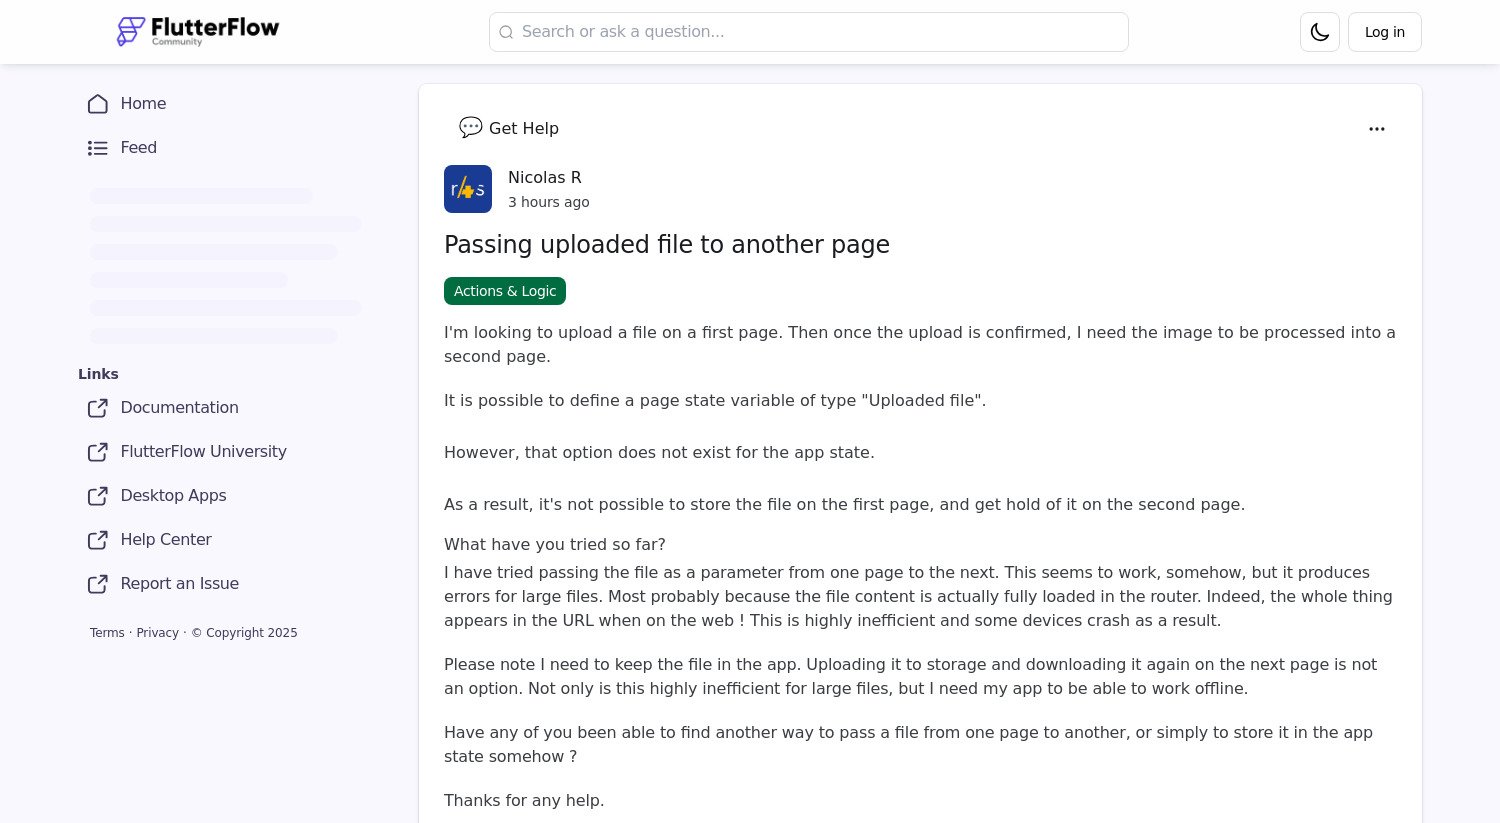The width and height of the screenshot is (1500, 823).
Task: Click the post author name Nicolas R
Action: point(544,177)
